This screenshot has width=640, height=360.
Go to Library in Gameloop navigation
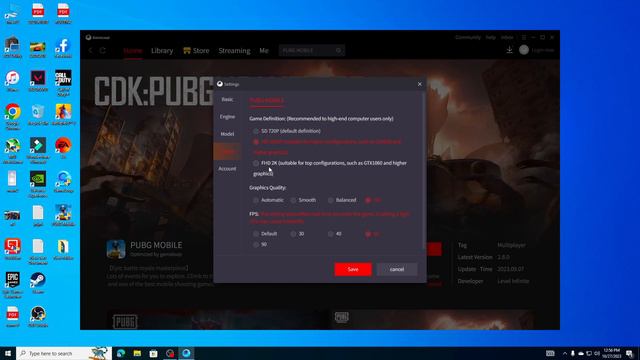(x=162, y=51)
